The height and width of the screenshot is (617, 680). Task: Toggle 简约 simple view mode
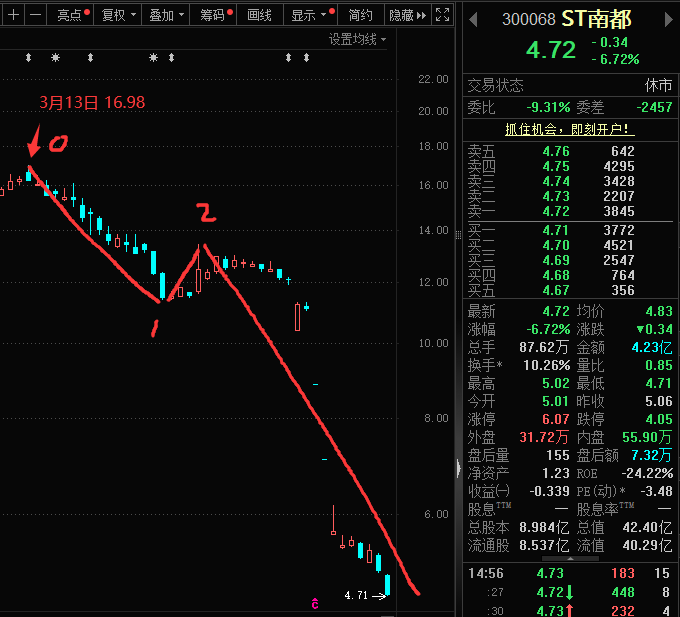click(360, 15)
